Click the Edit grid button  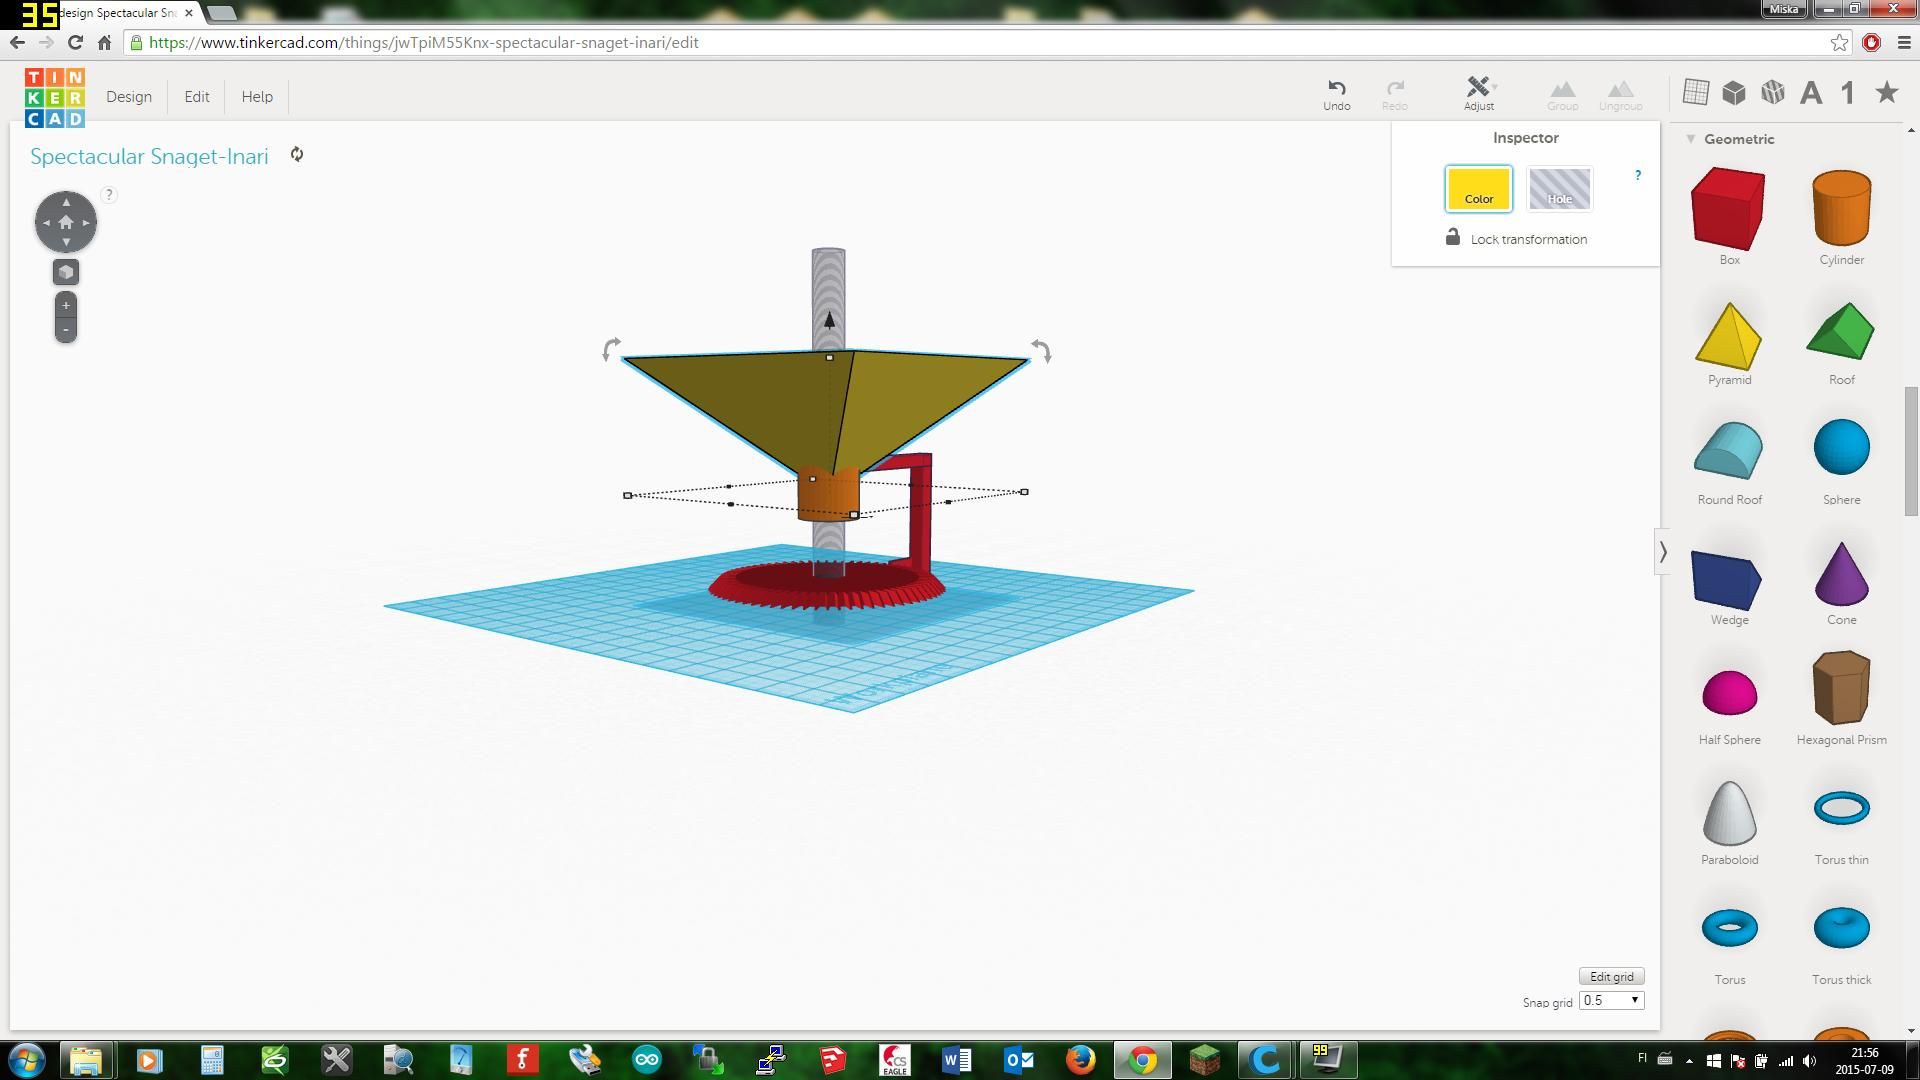click(x=1610, y=976)
